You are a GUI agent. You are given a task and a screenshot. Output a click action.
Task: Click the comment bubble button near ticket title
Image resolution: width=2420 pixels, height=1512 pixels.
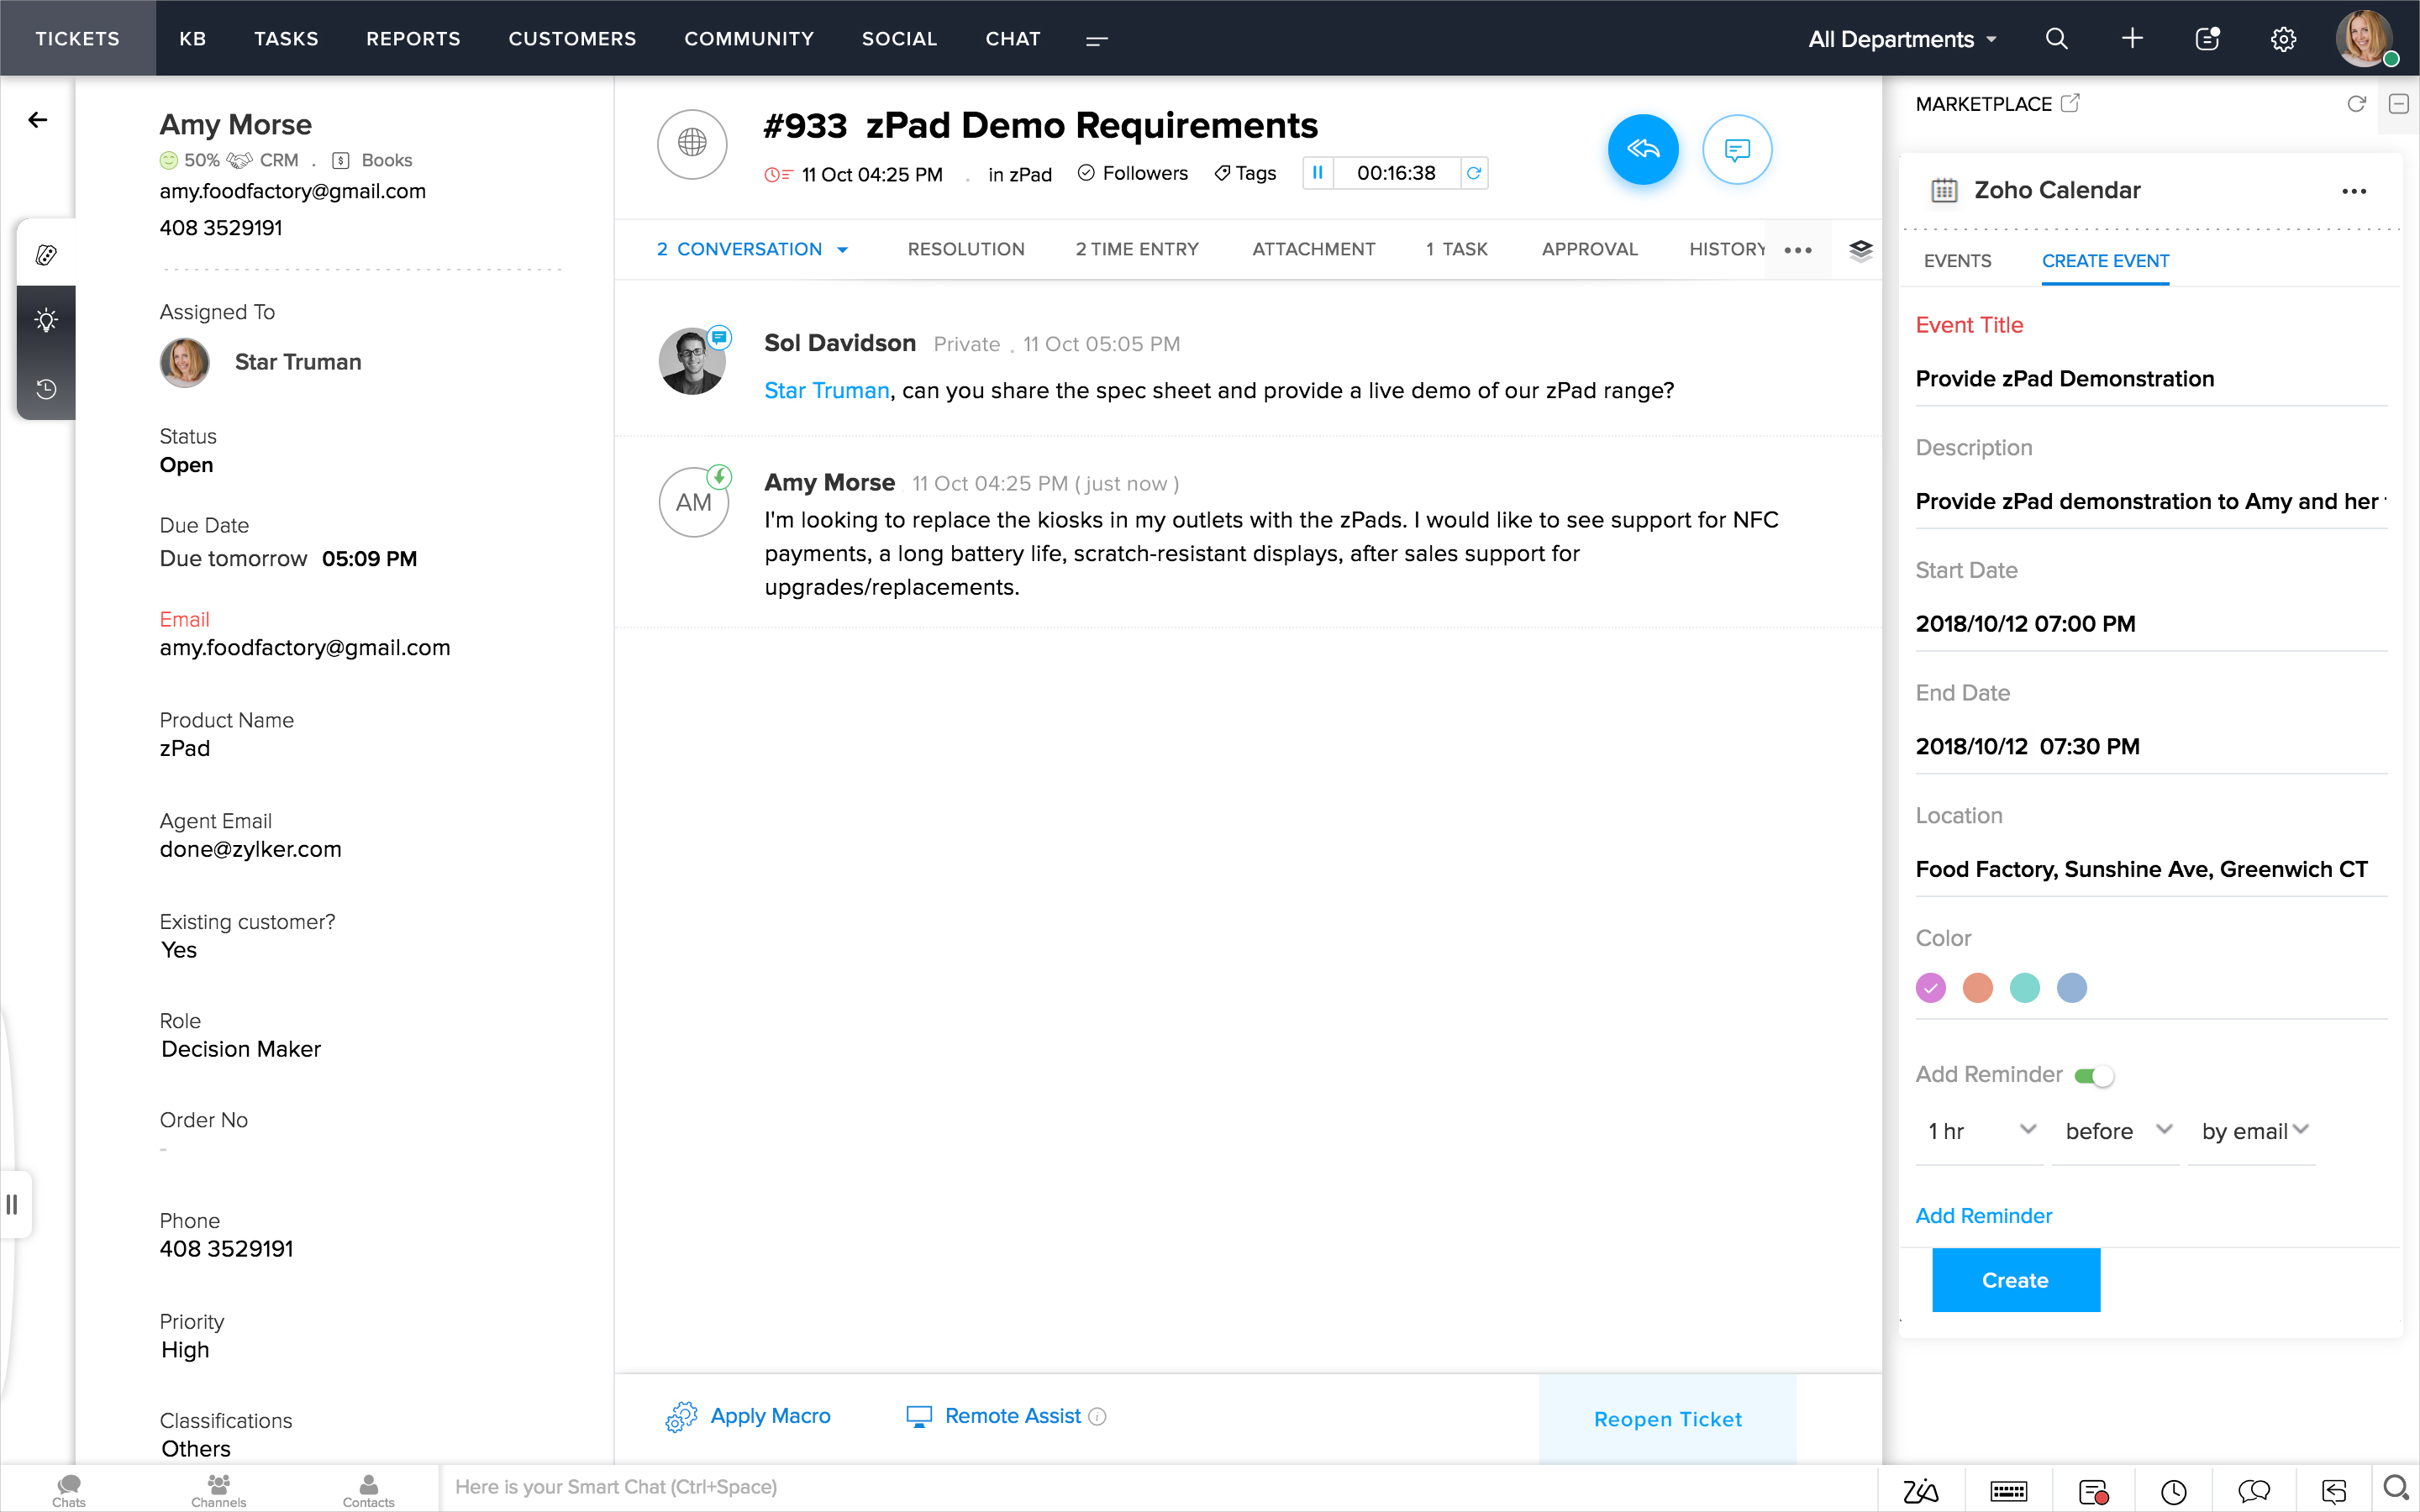pos(1737,150)
